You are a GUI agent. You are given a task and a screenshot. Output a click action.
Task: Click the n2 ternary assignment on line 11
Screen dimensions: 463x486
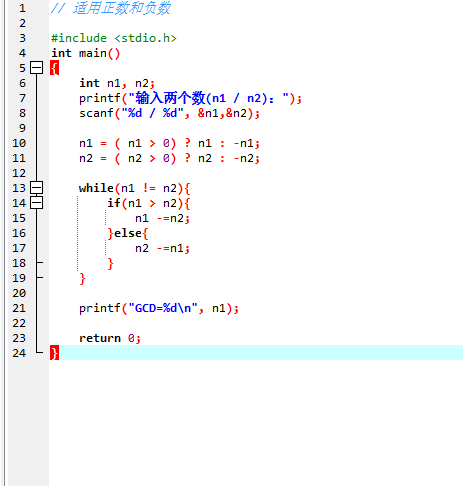(x=169, y=158)
